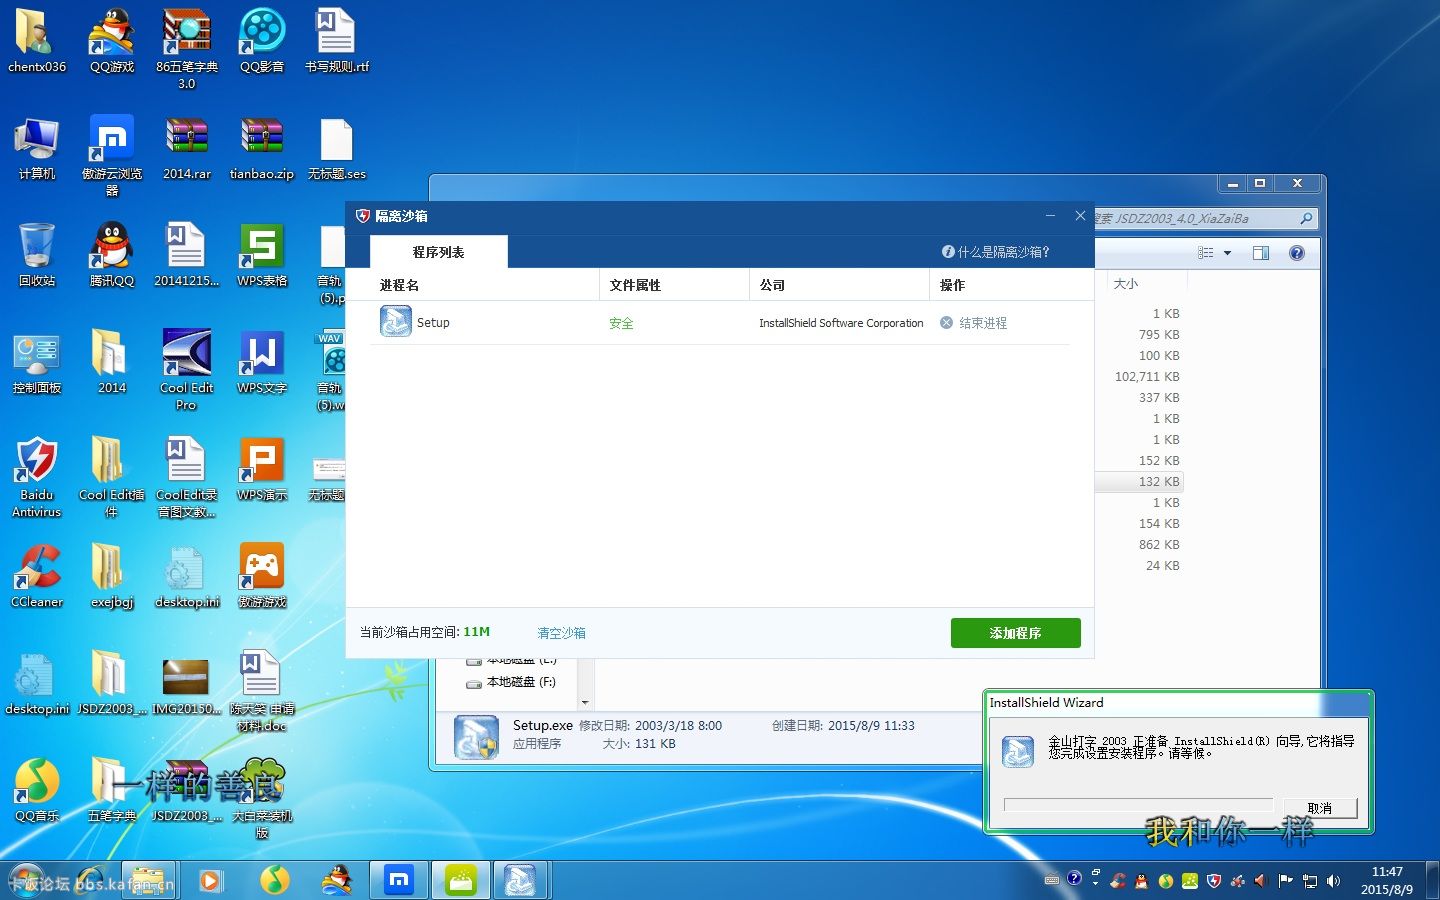The height and width of the screenshot is (900, 1440).
Task: Launch Cool Edit Pro shortcut
Action: 187,353
